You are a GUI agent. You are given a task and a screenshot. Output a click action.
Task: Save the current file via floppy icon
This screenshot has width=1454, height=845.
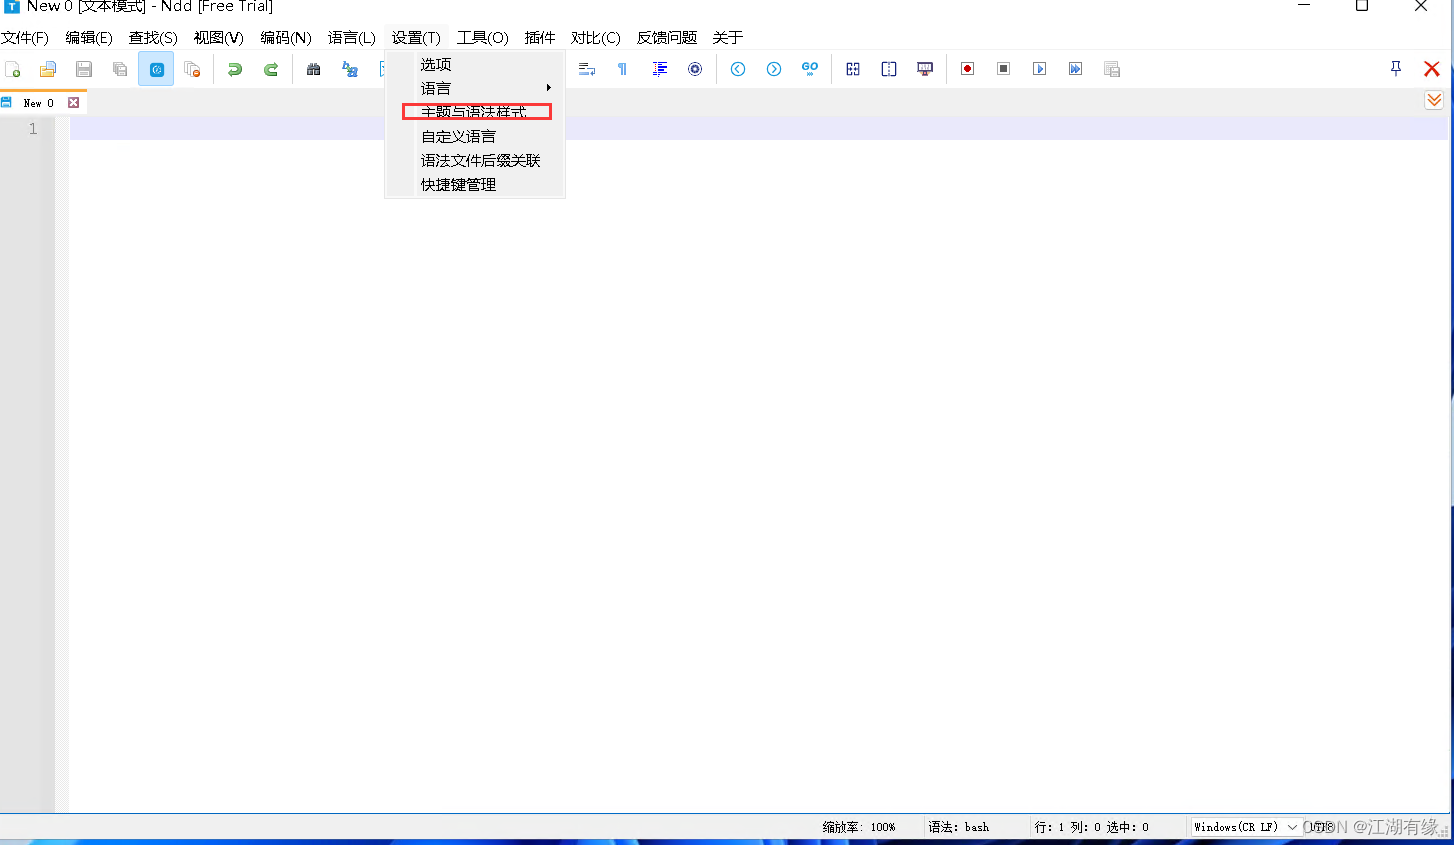point(84,69)
